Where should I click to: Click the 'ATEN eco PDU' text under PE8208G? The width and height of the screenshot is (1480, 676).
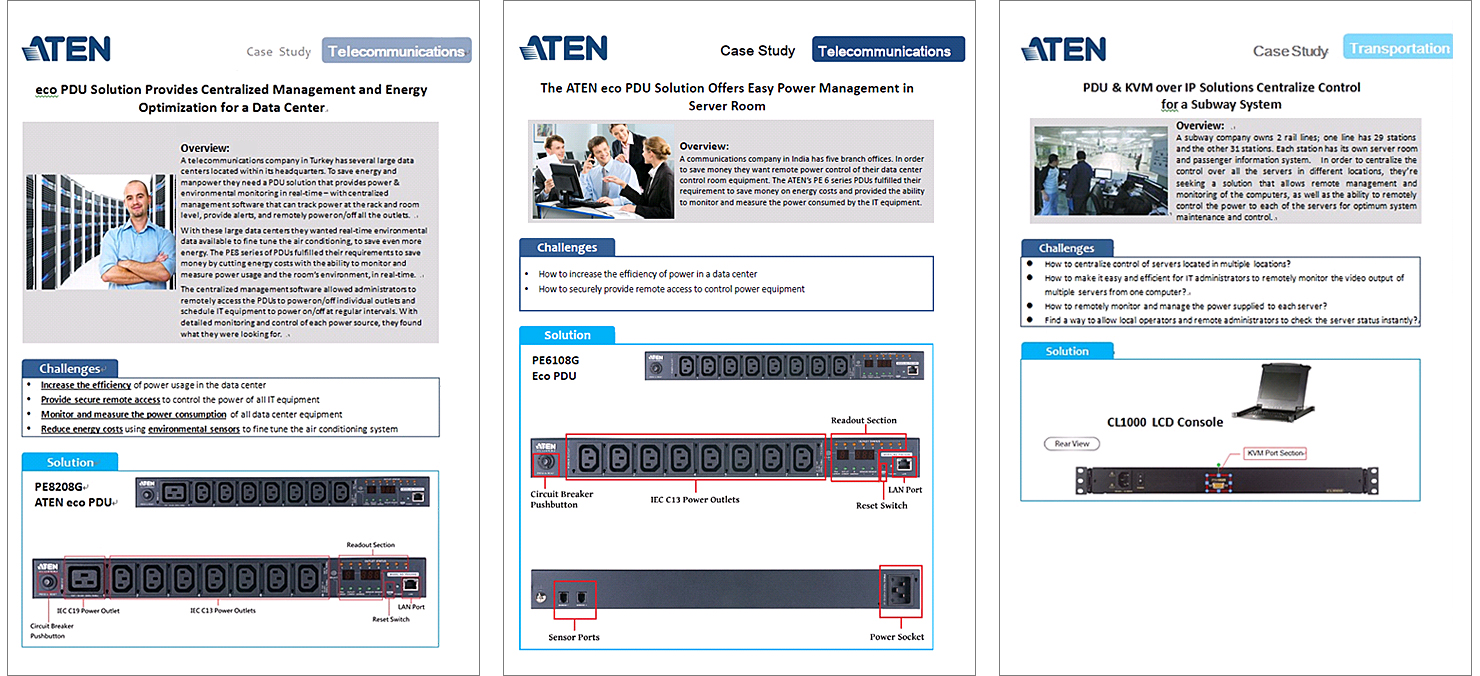[x=73, y=502]
